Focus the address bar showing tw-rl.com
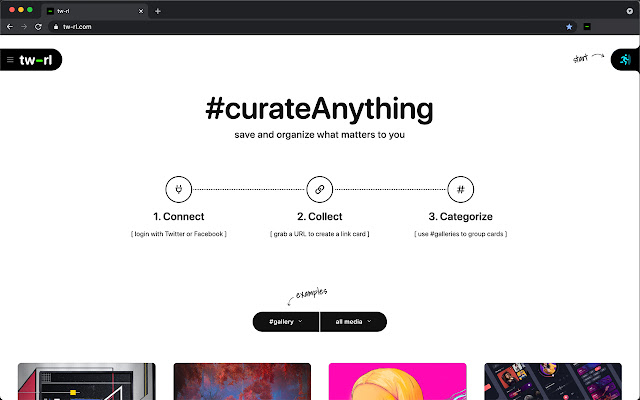The width and height of the screenshot is (640, 400). (x=300, y=27)
